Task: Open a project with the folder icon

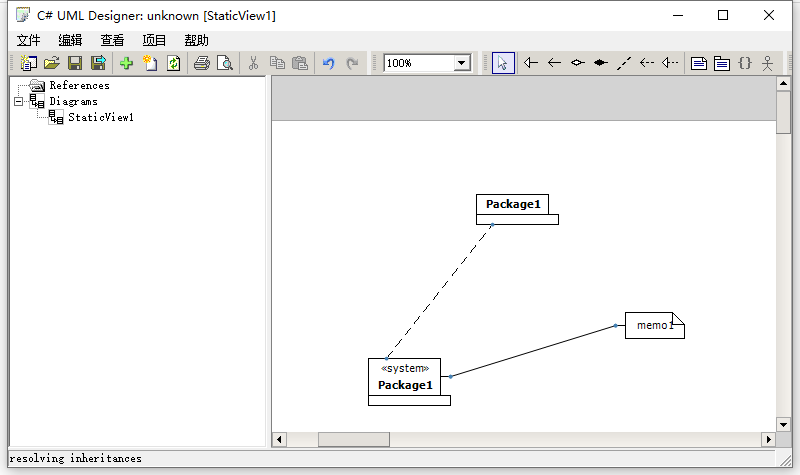Action: [x=52, y=63]
